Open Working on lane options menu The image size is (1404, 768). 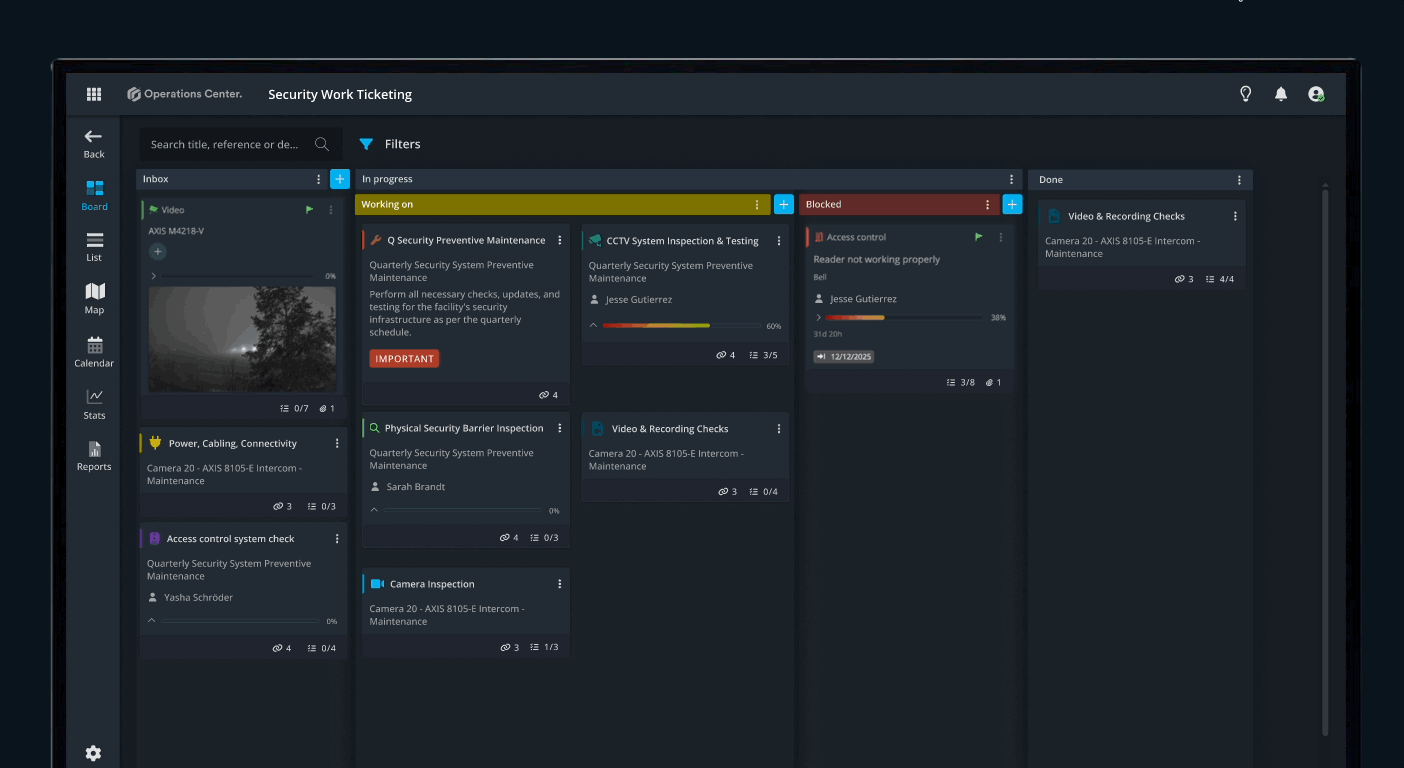tap(757, 204)
